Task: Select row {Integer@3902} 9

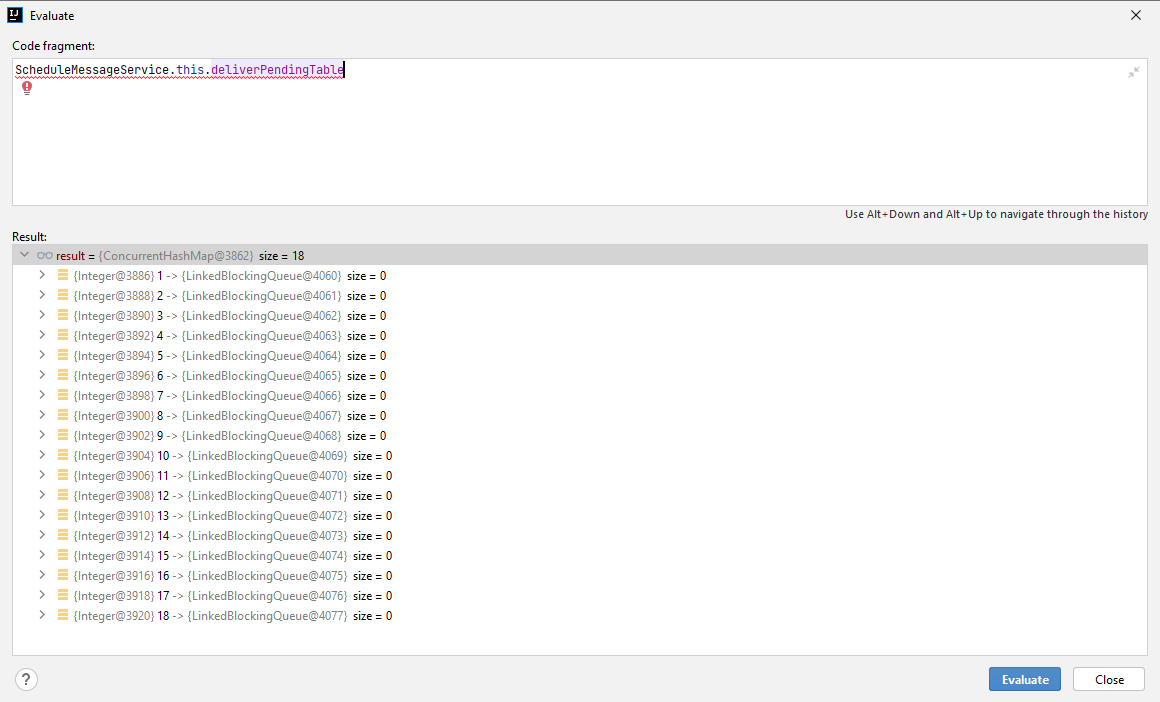Action: pyautogui.click(x=579, y=435)
